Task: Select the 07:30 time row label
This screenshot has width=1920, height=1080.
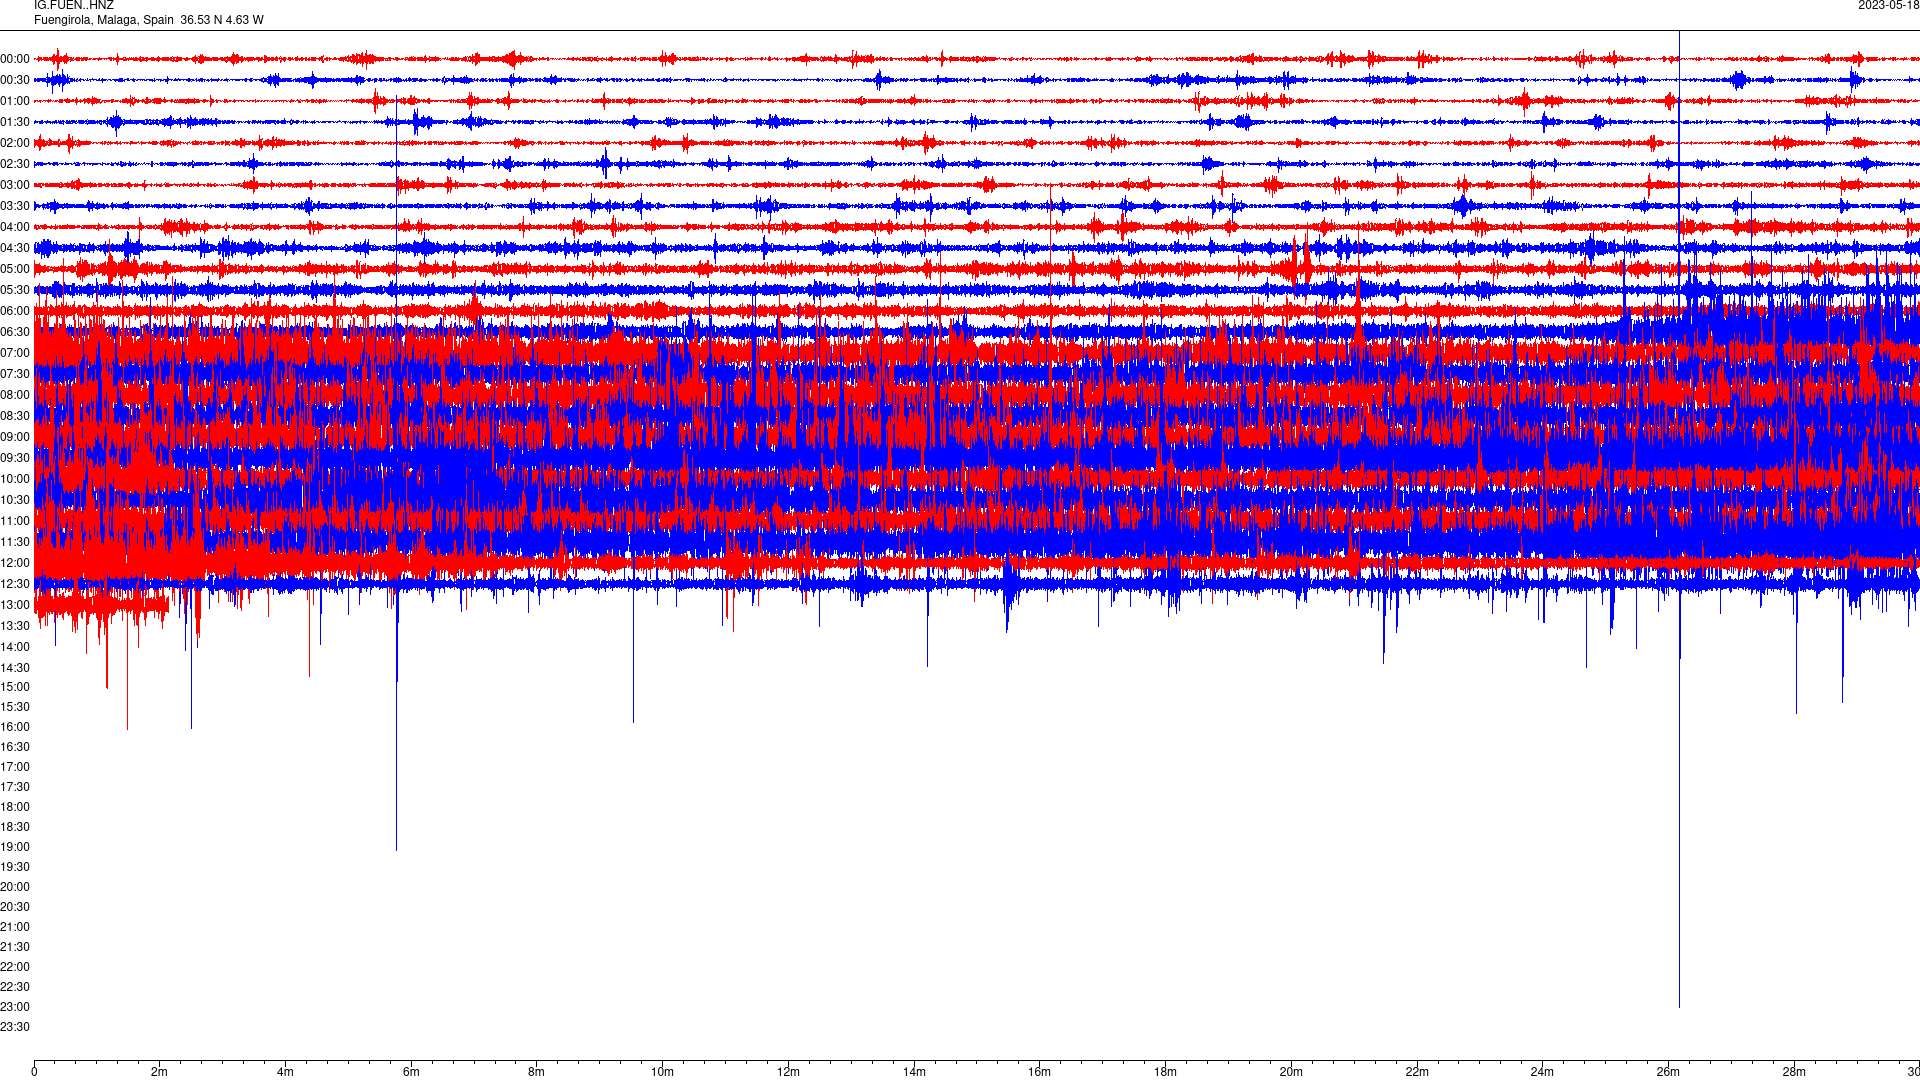Action: 15,374
